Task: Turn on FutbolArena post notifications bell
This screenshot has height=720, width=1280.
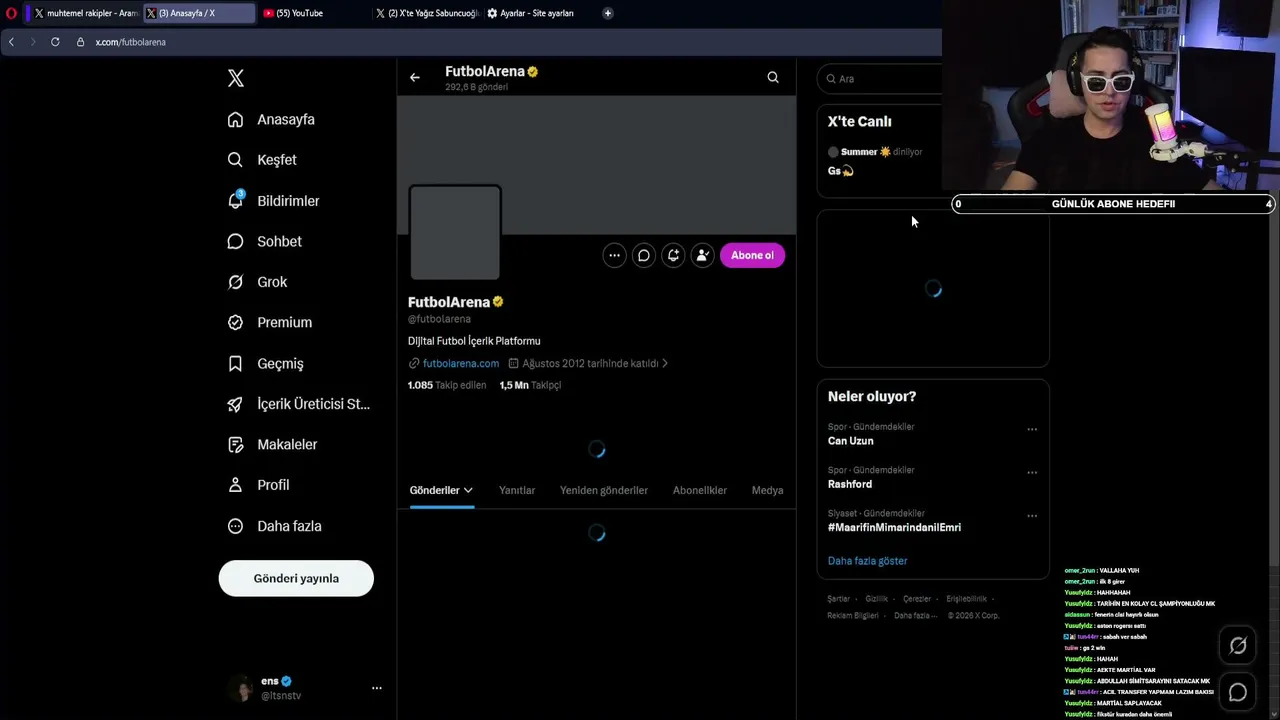Action: pyautogui.click(x=673, y=255)
